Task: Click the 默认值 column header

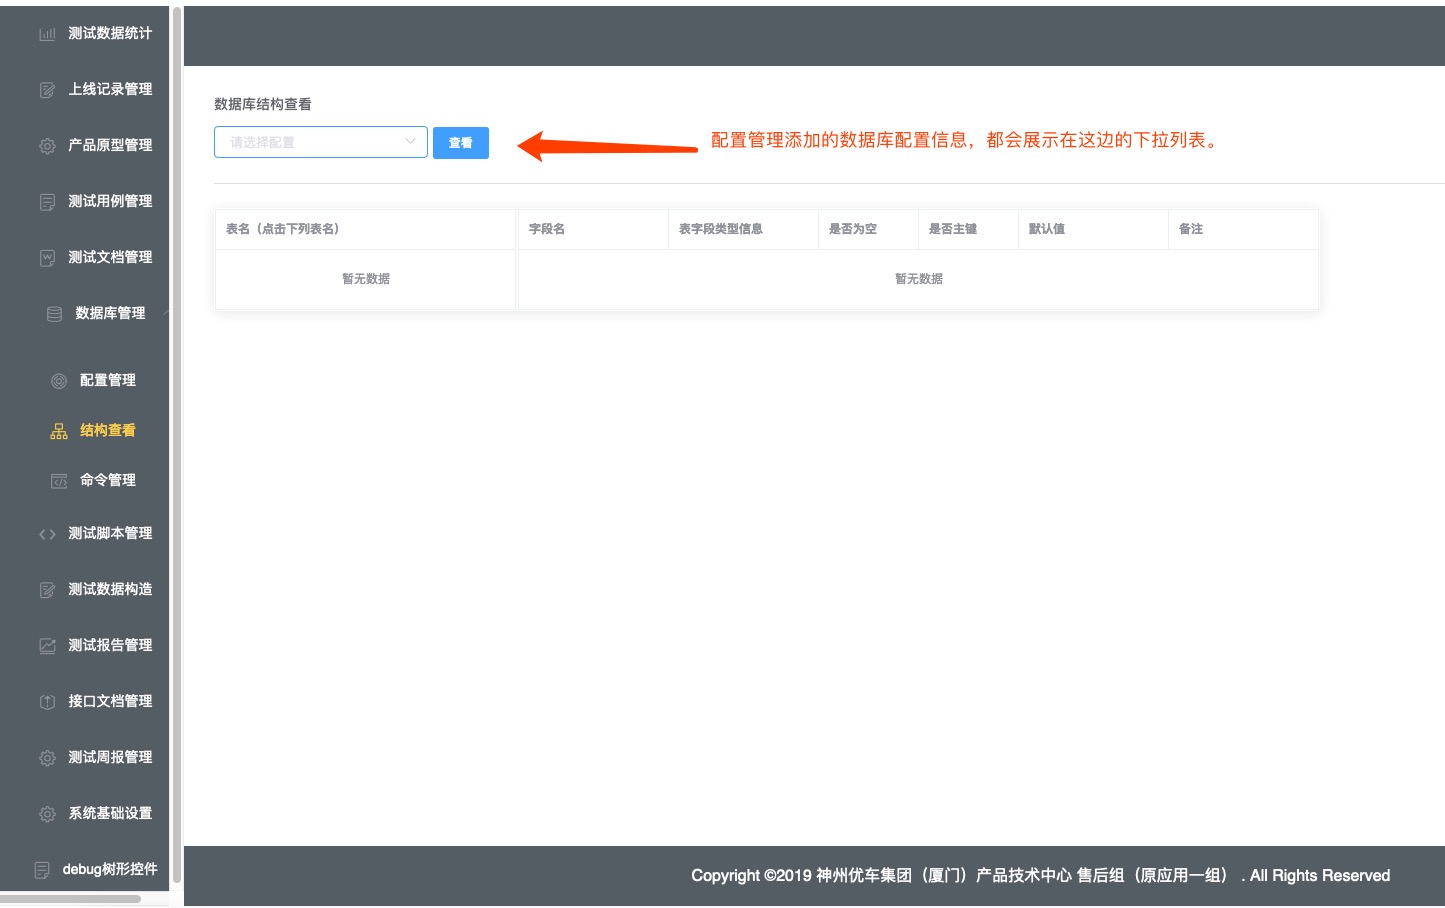Action: click(1093, 229)
